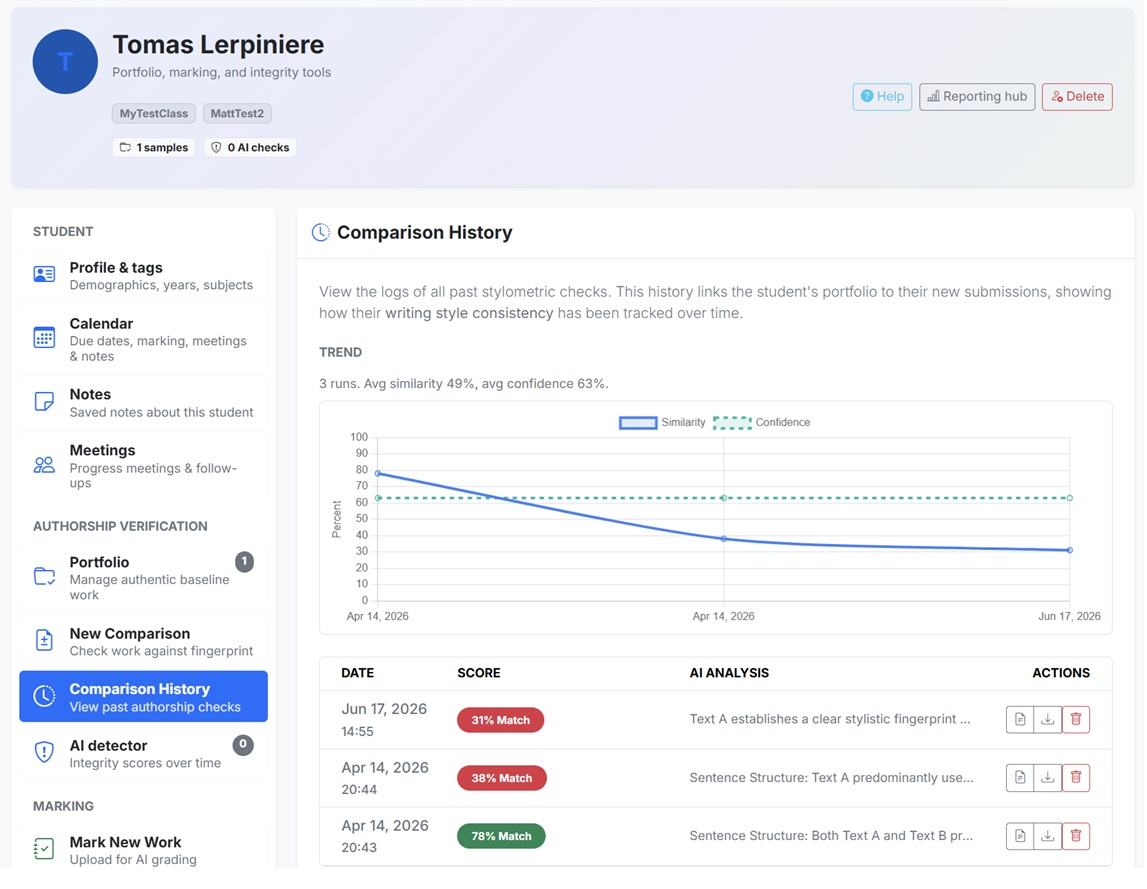Screen dimensions: 1147x889
Task: Open the Meetings section
Action: coord(143,465)
